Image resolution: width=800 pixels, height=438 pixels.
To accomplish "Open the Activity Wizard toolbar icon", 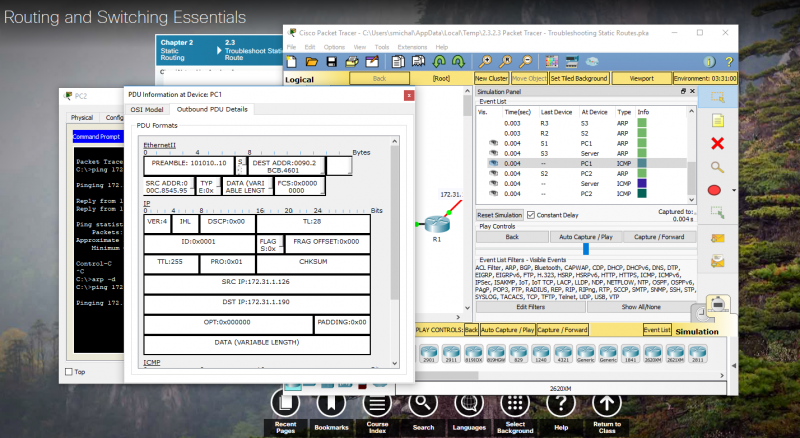I will click(x=372, y=62).
